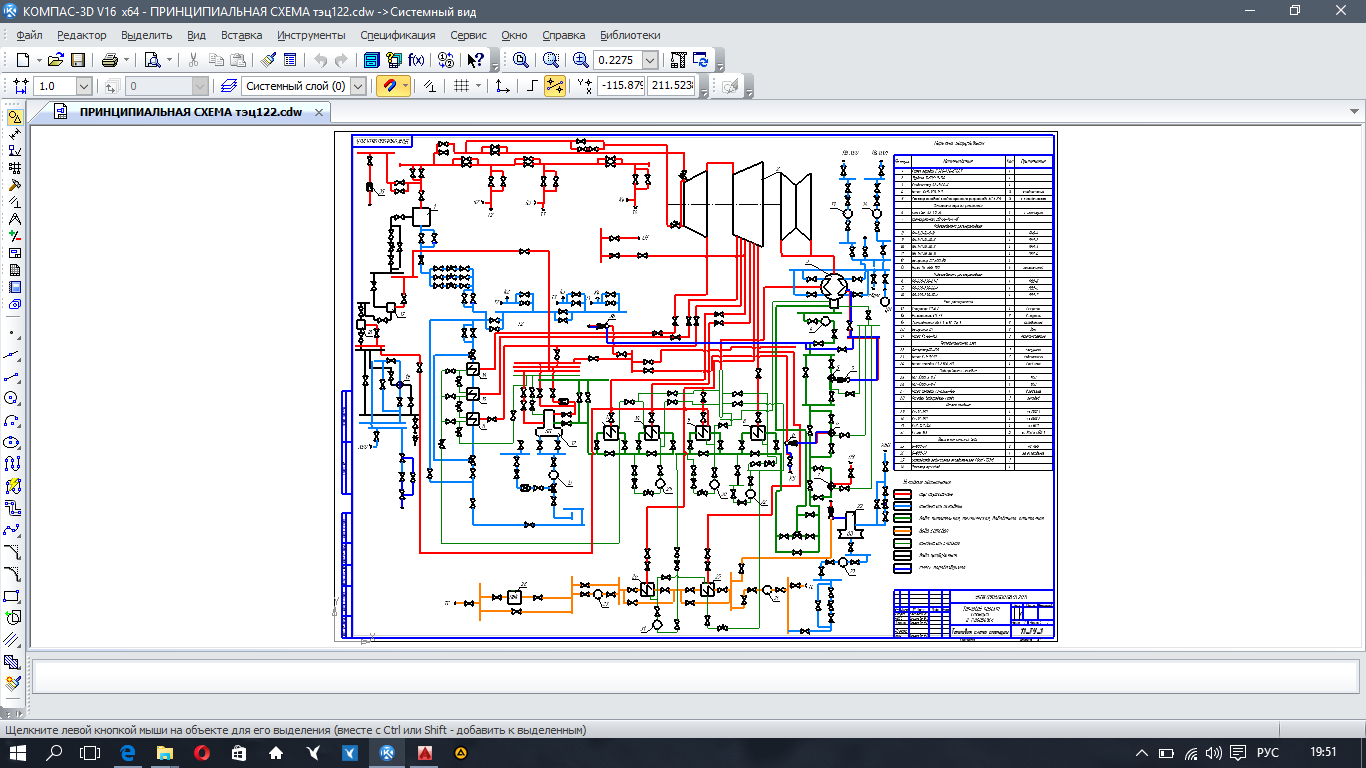The image size is (1366, 768).
Task: Undo the last action
Action: [x=320, y=60]
